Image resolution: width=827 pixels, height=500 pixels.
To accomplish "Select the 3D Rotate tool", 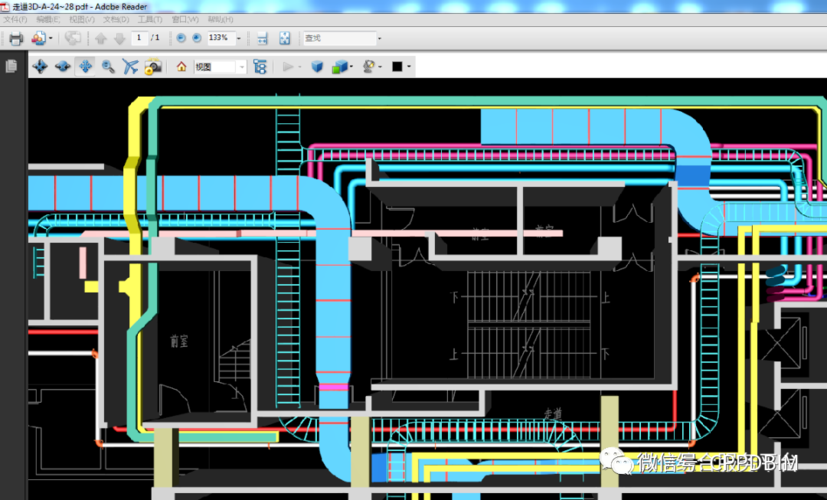I will pyautogui.click(x=40, y=67).
